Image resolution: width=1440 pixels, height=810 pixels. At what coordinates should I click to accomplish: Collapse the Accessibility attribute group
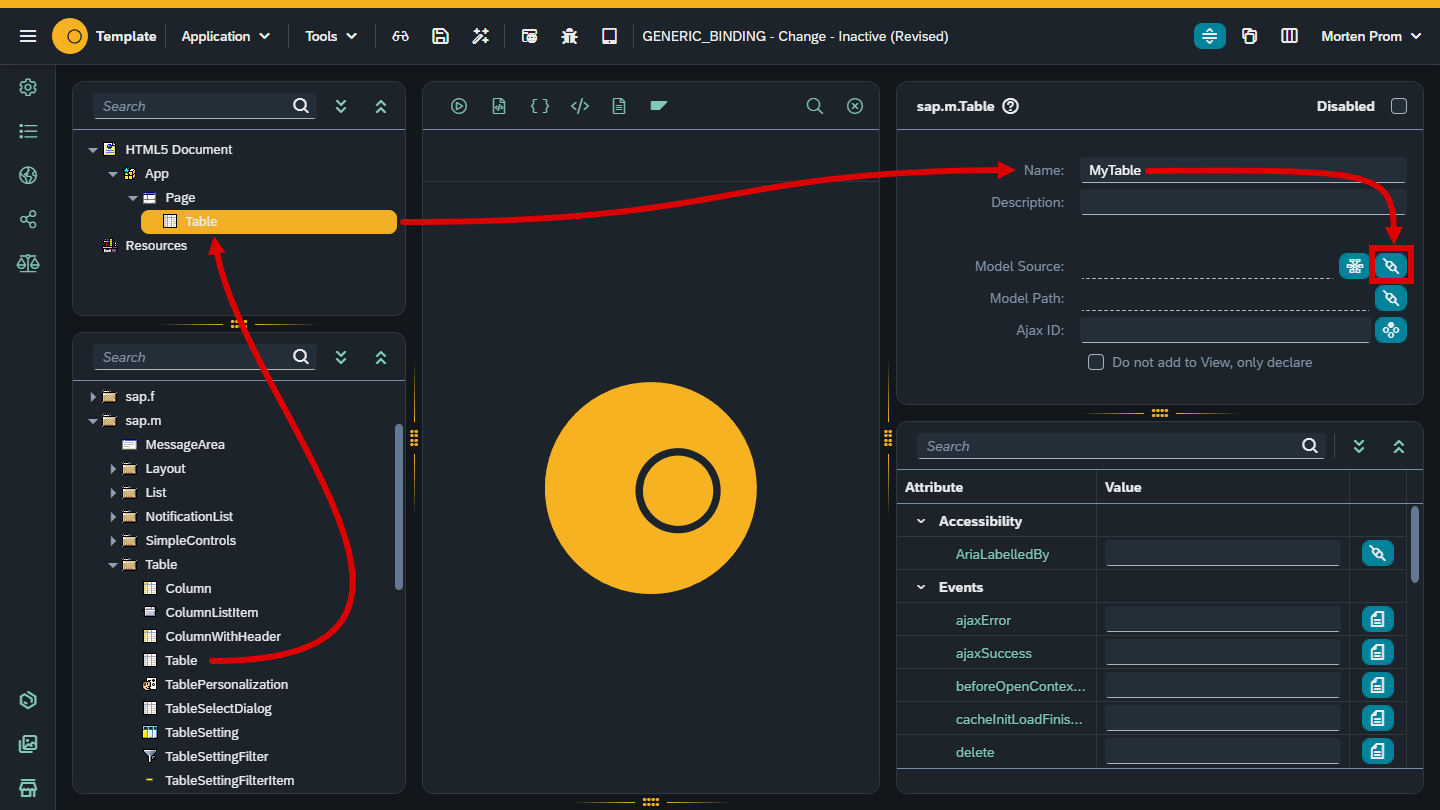click(x=921, y=521)
